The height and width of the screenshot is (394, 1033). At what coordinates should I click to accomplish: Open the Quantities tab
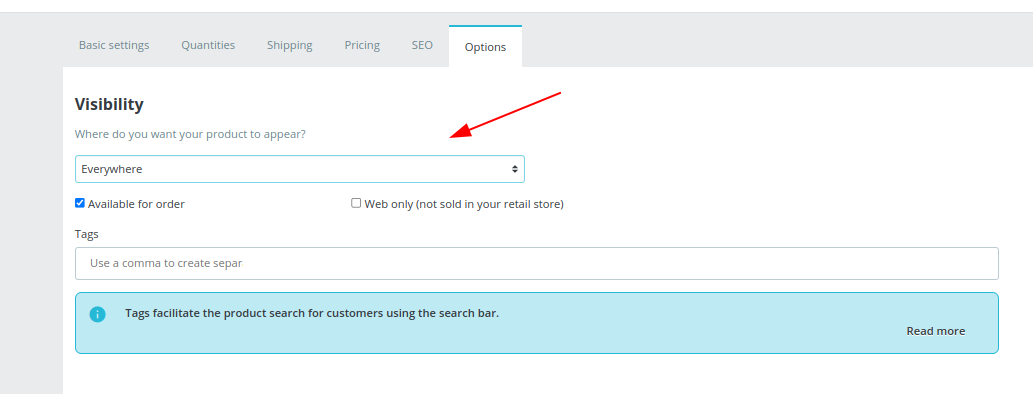tap(208, 45)
